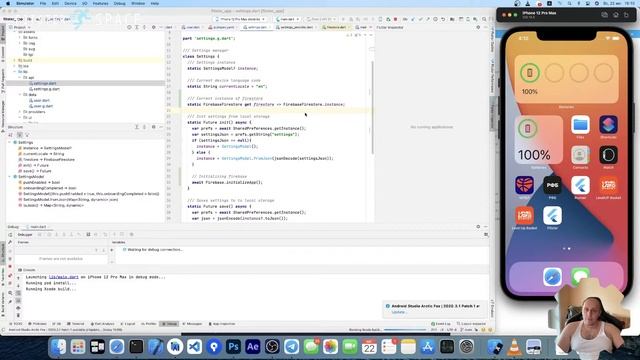Open the Files app on the iPhone simulator
The image size is (640, 360).
tap(580, 125)
